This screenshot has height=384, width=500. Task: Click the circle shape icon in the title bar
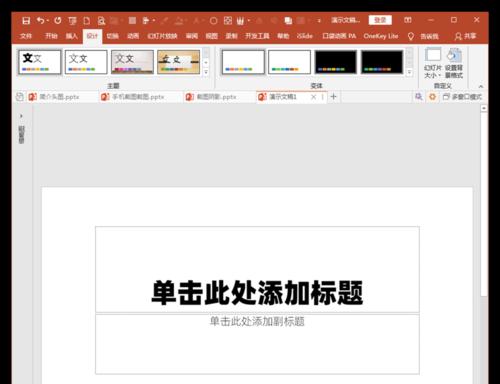pyautogui.click(x=214, y=21)
